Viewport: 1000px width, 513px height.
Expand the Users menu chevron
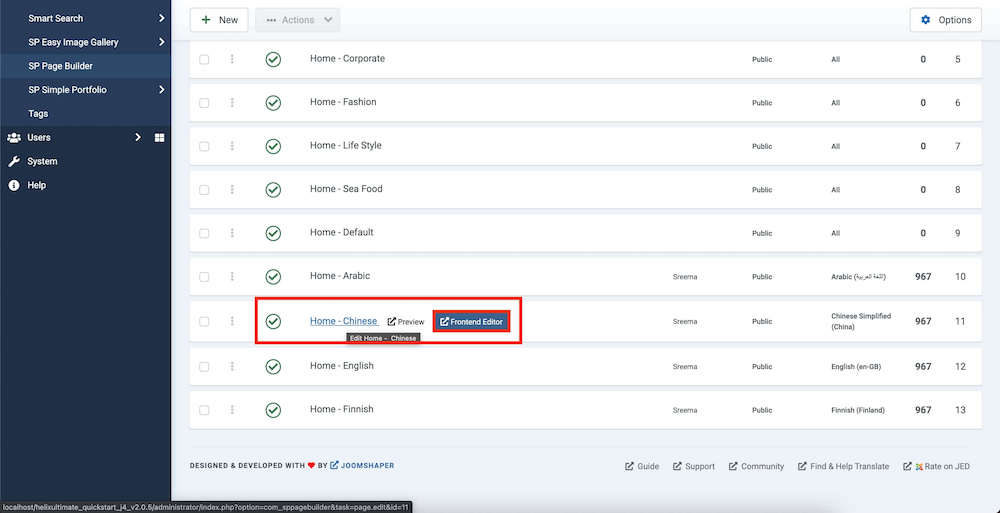(138, 137)
